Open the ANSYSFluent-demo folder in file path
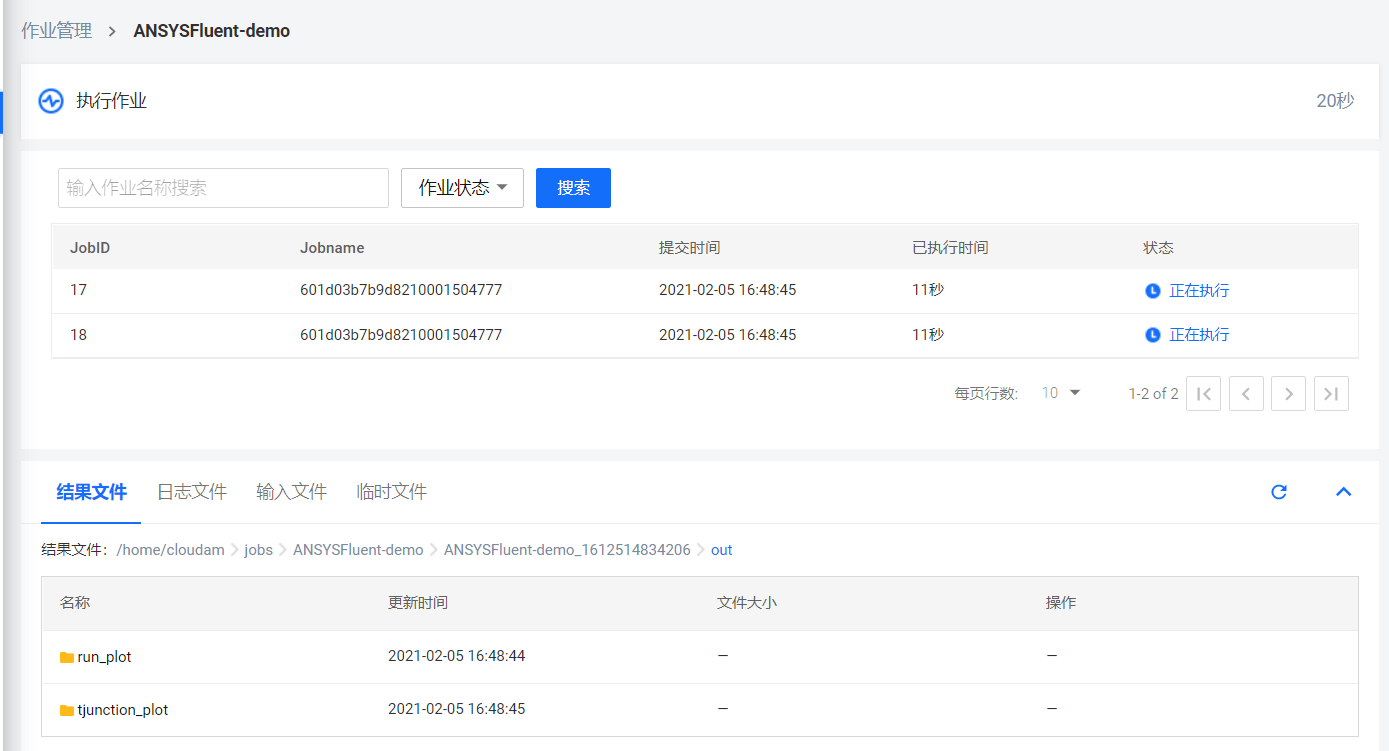Viewport: 1389px width, 751px height. [x=358, y=550]
